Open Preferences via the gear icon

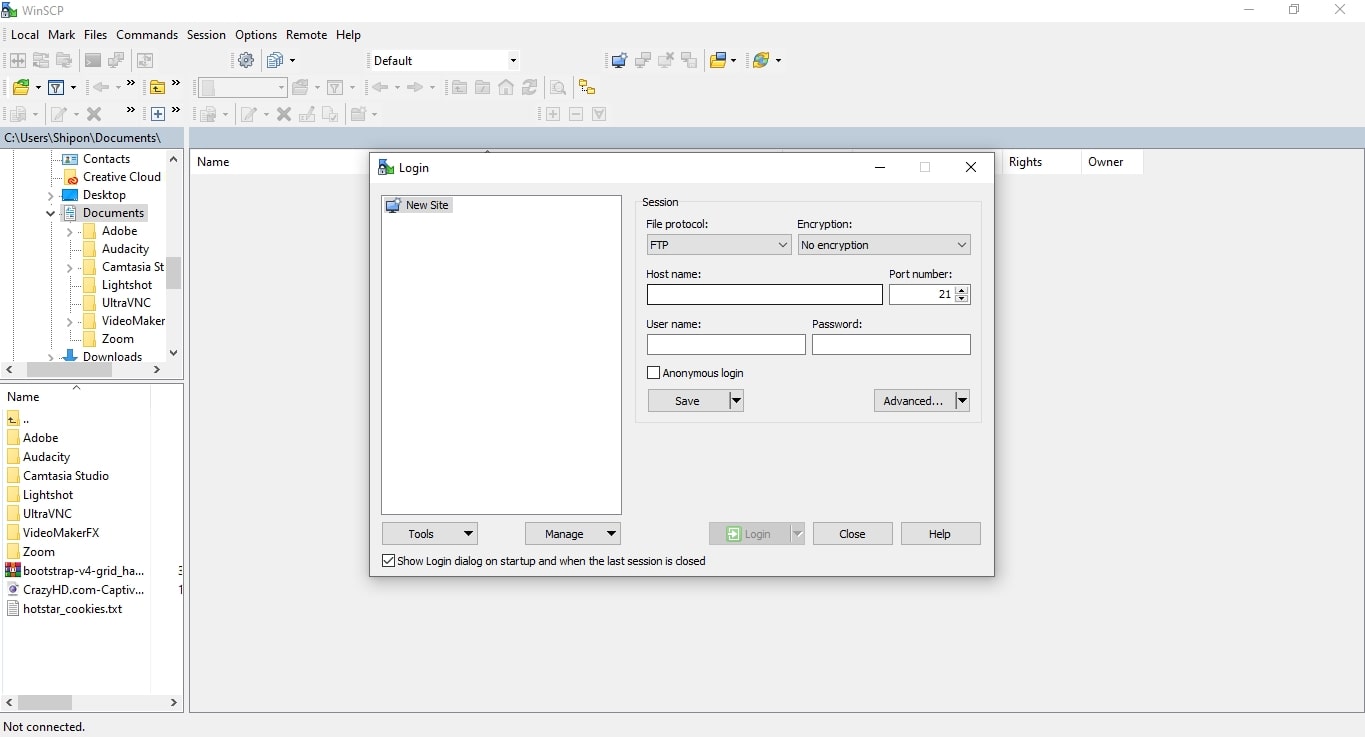point(246,60)
